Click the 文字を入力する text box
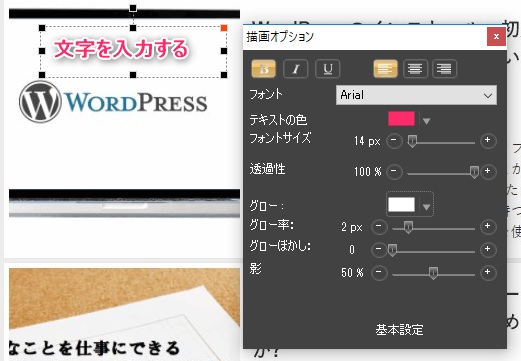This screenshot has height=361, width=521. pos(133,51)
